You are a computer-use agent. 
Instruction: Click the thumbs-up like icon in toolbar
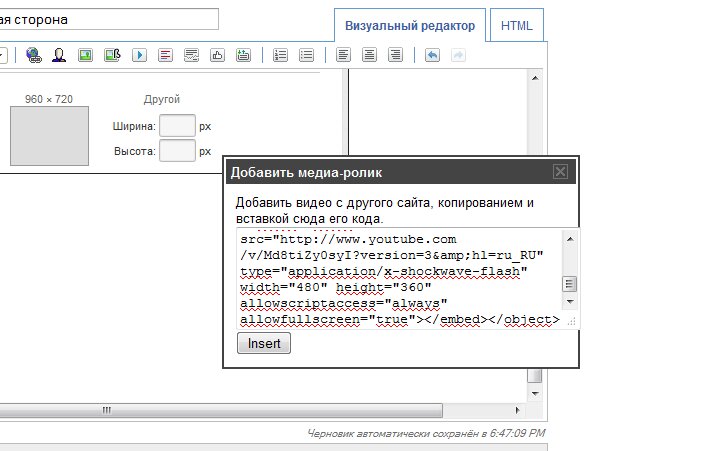[217, 55]
